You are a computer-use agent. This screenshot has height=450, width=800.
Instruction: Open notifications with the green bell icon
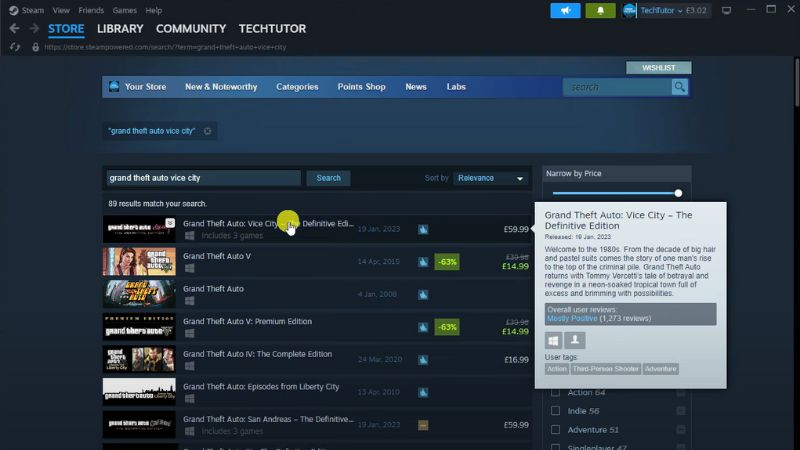coord(600,10)
